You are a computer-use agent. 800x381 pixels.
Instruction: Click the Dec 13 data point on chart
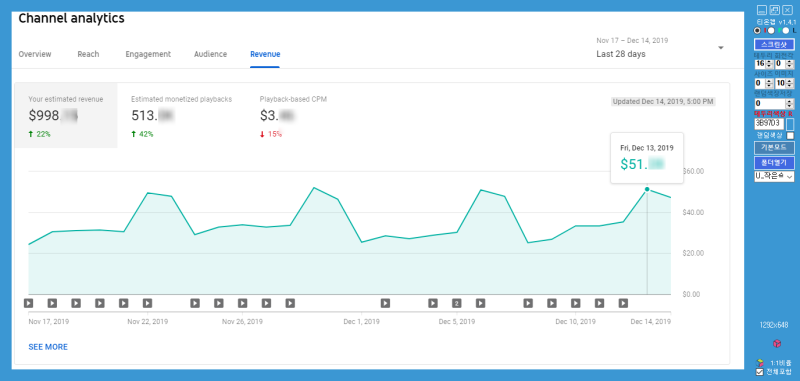pos(647,189)
